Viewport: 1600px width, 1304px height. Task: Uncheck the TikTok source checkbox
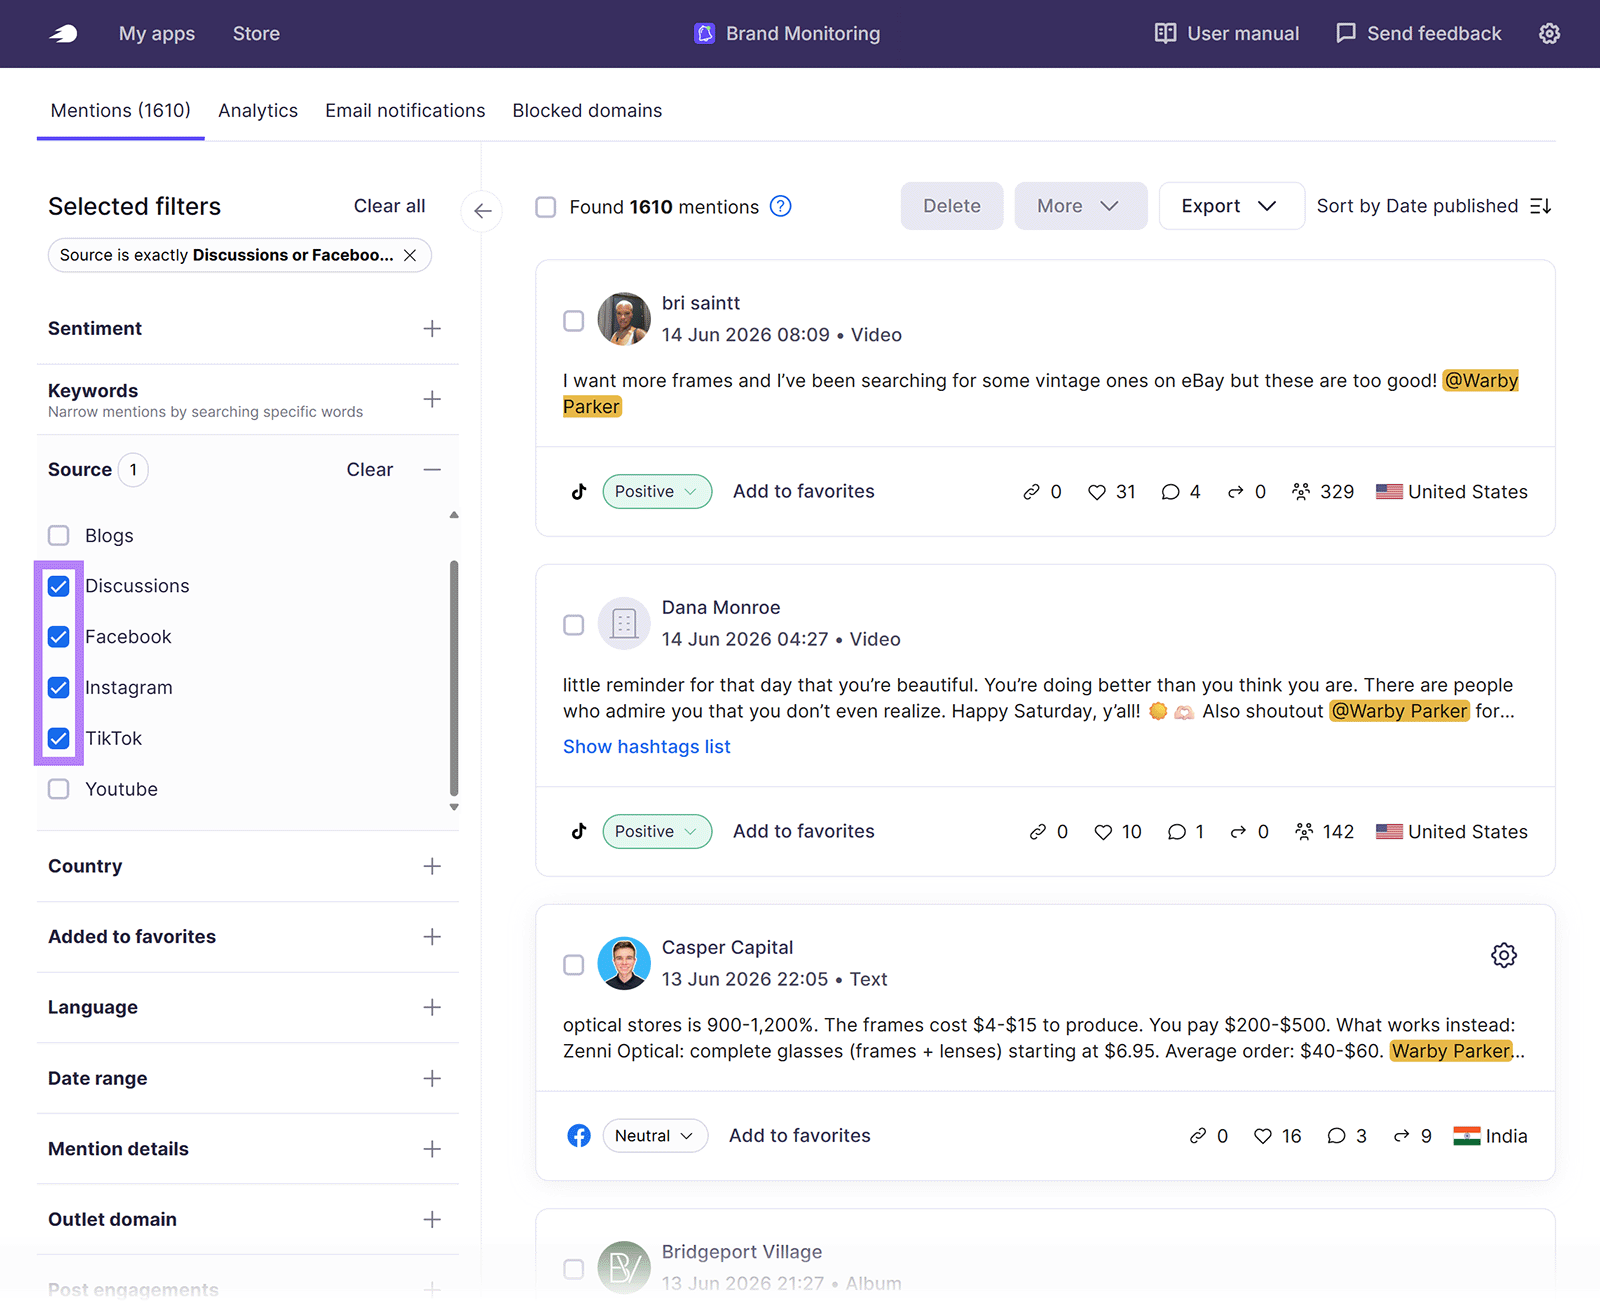(x=59, y=739)
